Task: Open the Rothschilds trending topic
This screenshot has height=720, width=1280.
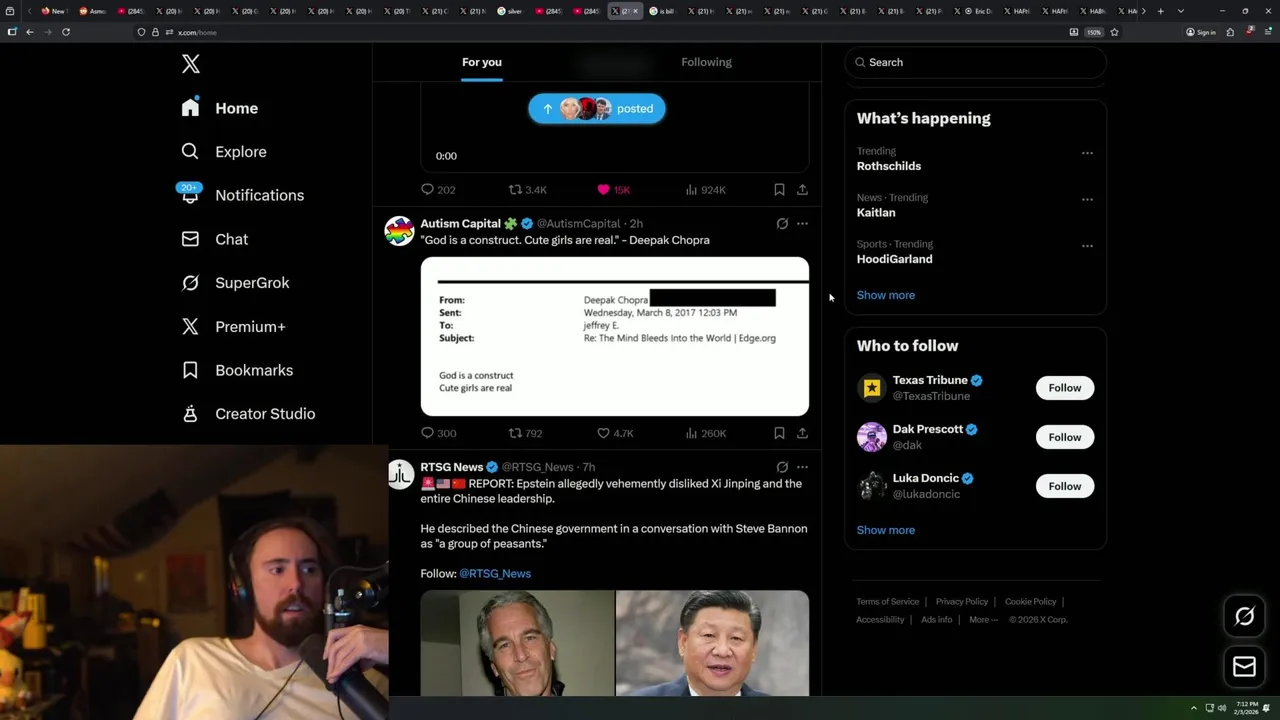Action: (x=889, y=166)
